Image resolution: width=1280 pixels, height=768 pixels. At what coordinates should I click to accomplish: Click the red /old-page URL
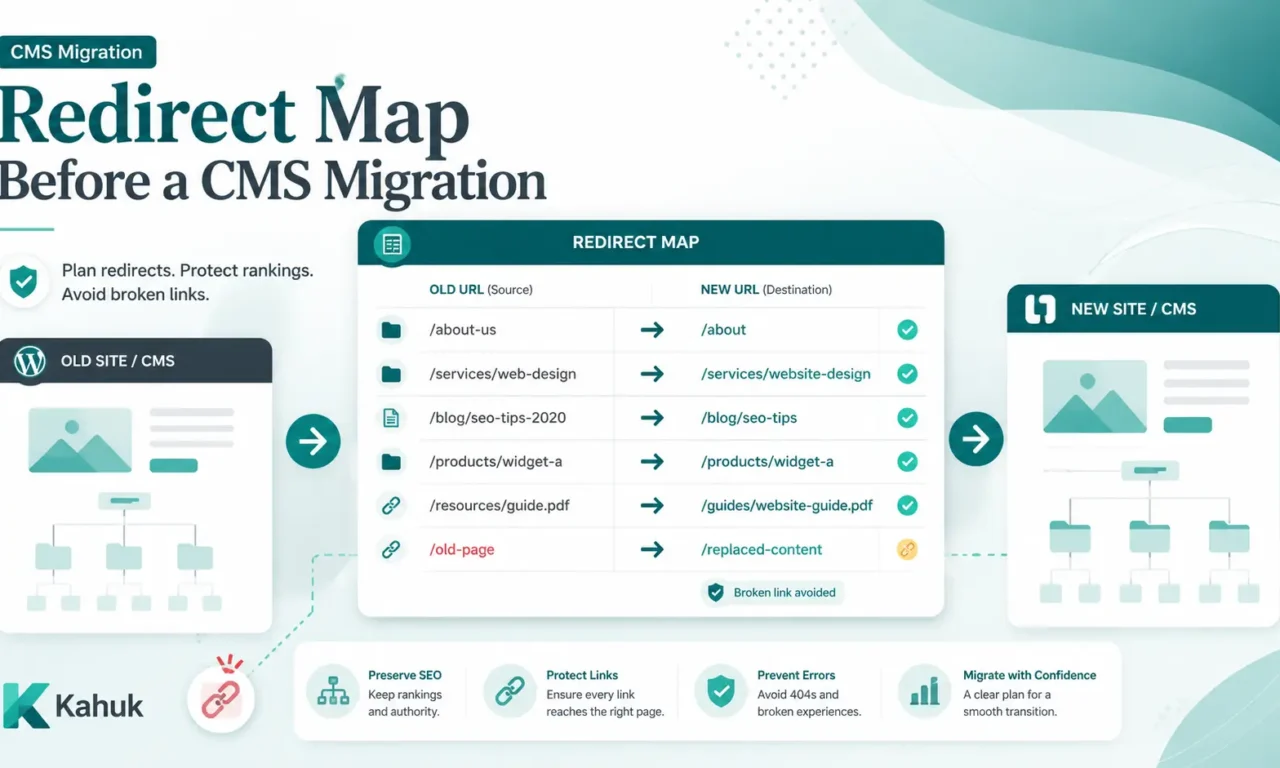462,550
